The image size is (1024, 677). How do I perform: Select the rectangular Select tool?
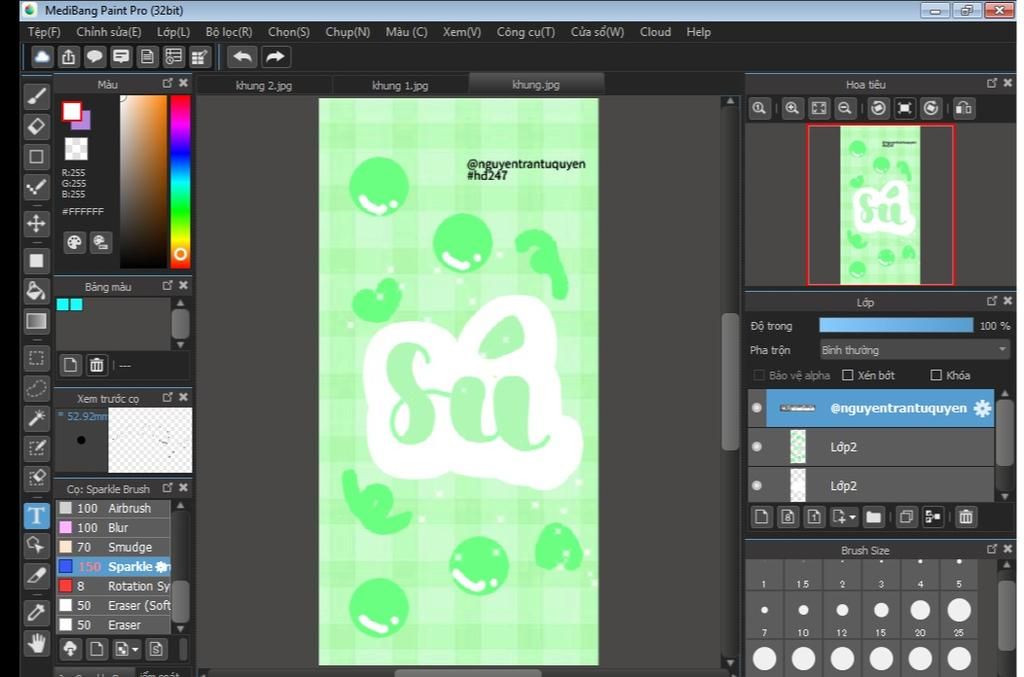click(37, 358)
